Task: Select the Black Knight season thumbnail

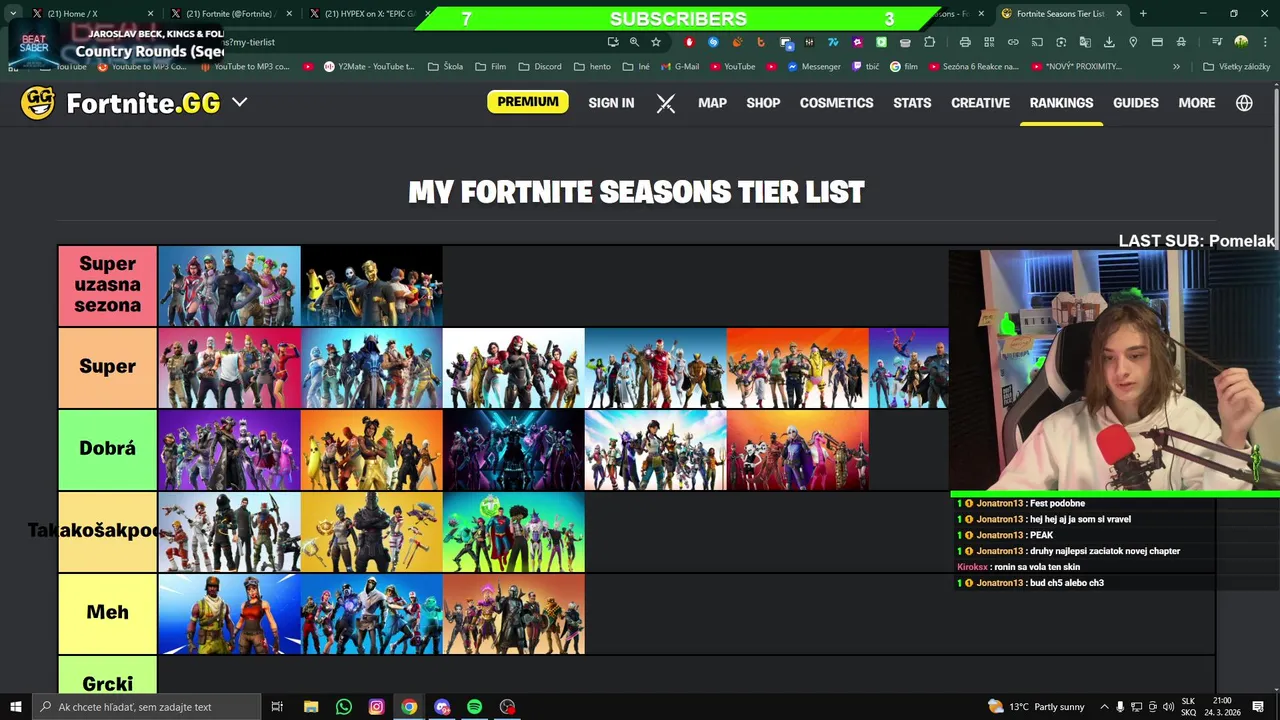Action: 371,532
